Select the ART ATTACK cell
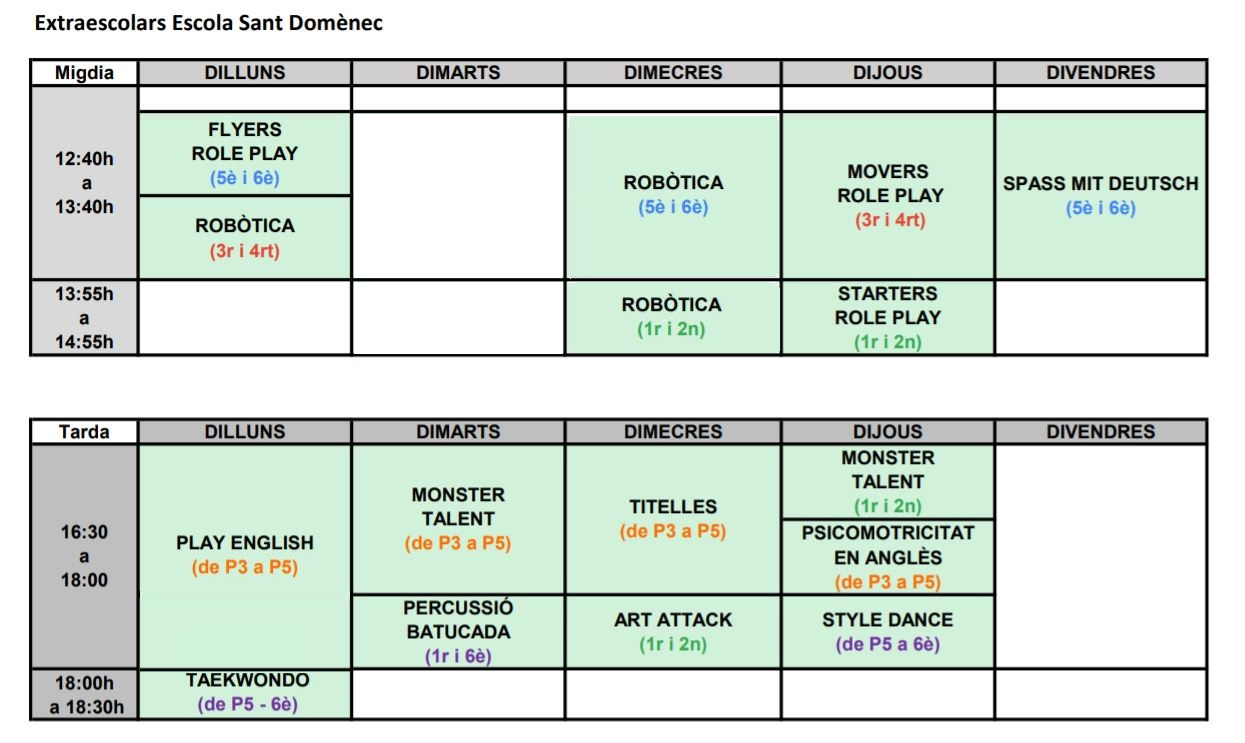This screenshot has height=743, width=1245. point(673,631)
